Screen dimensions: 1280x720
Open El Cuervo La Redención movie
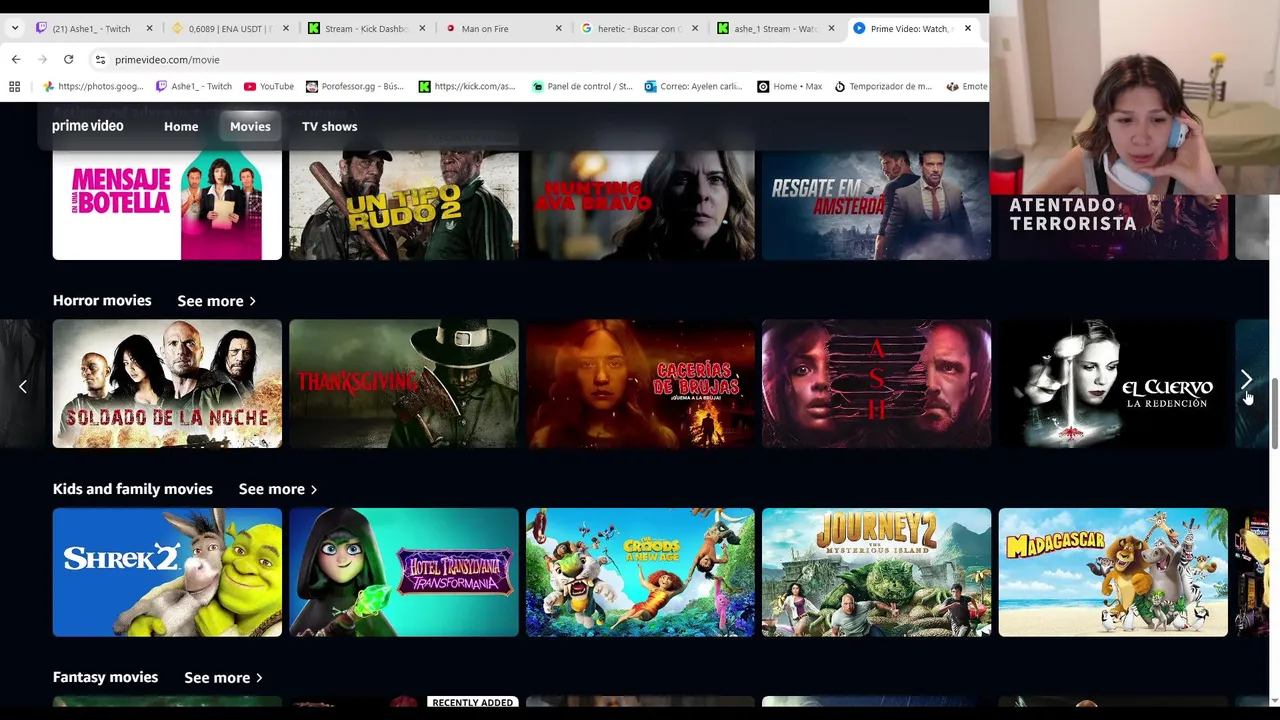1113,384
